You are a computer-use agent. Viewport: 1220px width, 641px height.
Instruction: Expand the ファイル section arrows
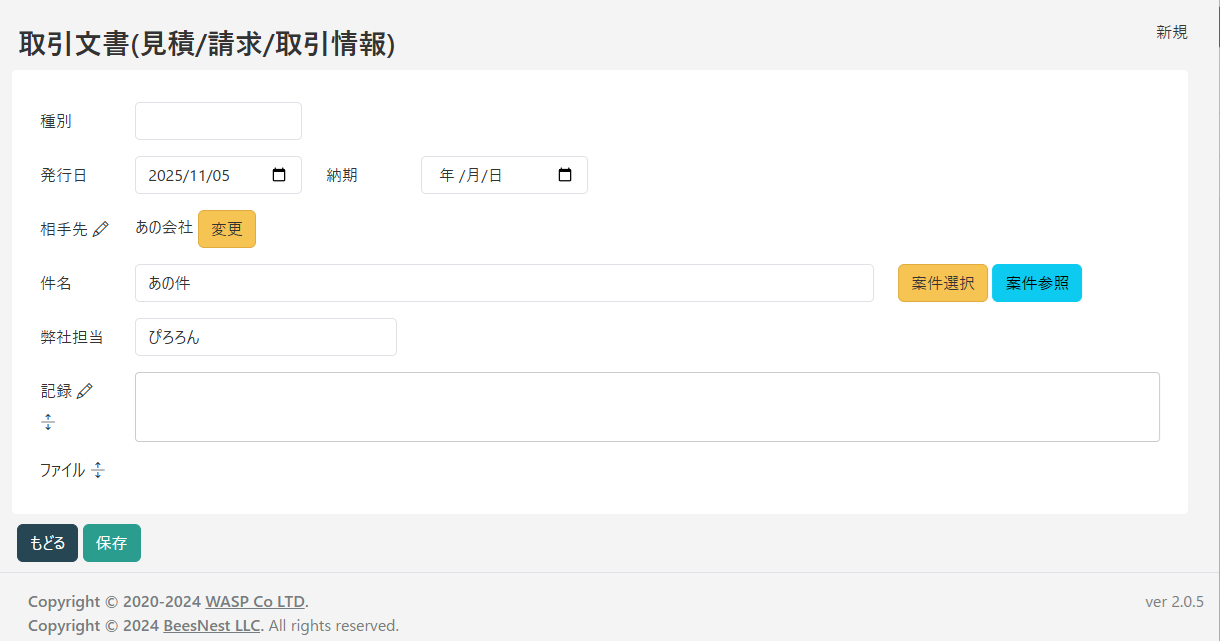coord(98,470)
